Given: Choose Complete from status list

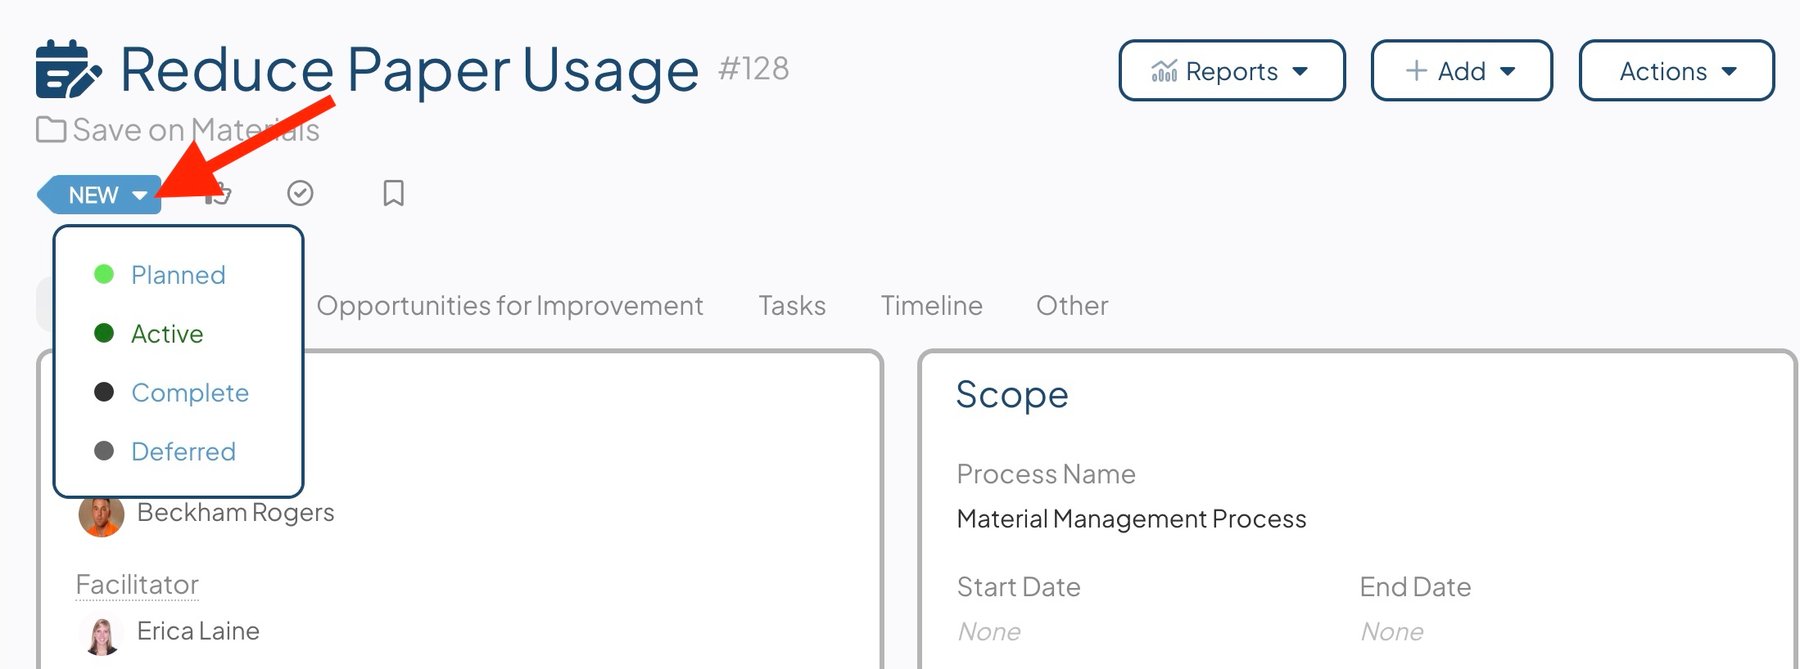Looking at the screenshot, I should pos(190,393).
